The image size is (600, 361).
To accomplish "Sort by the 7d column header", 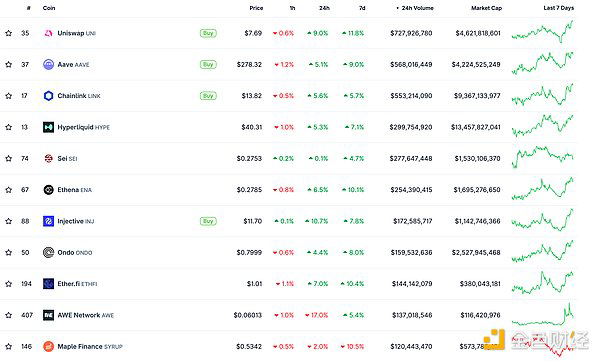I will click(x=362, y=8).
